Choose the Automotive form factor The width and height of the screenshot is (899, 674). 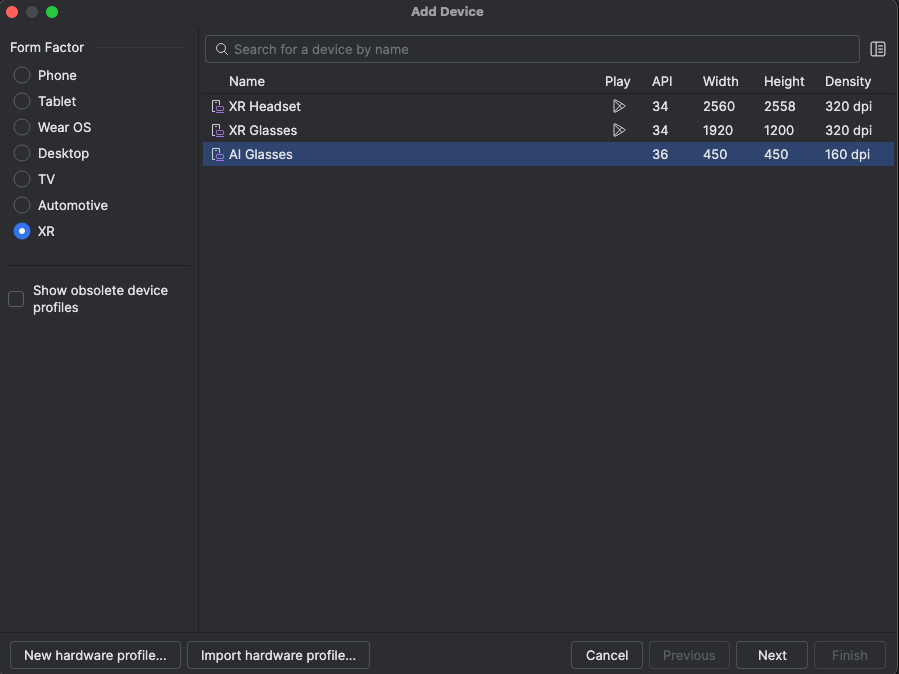(x=21, y=205)
